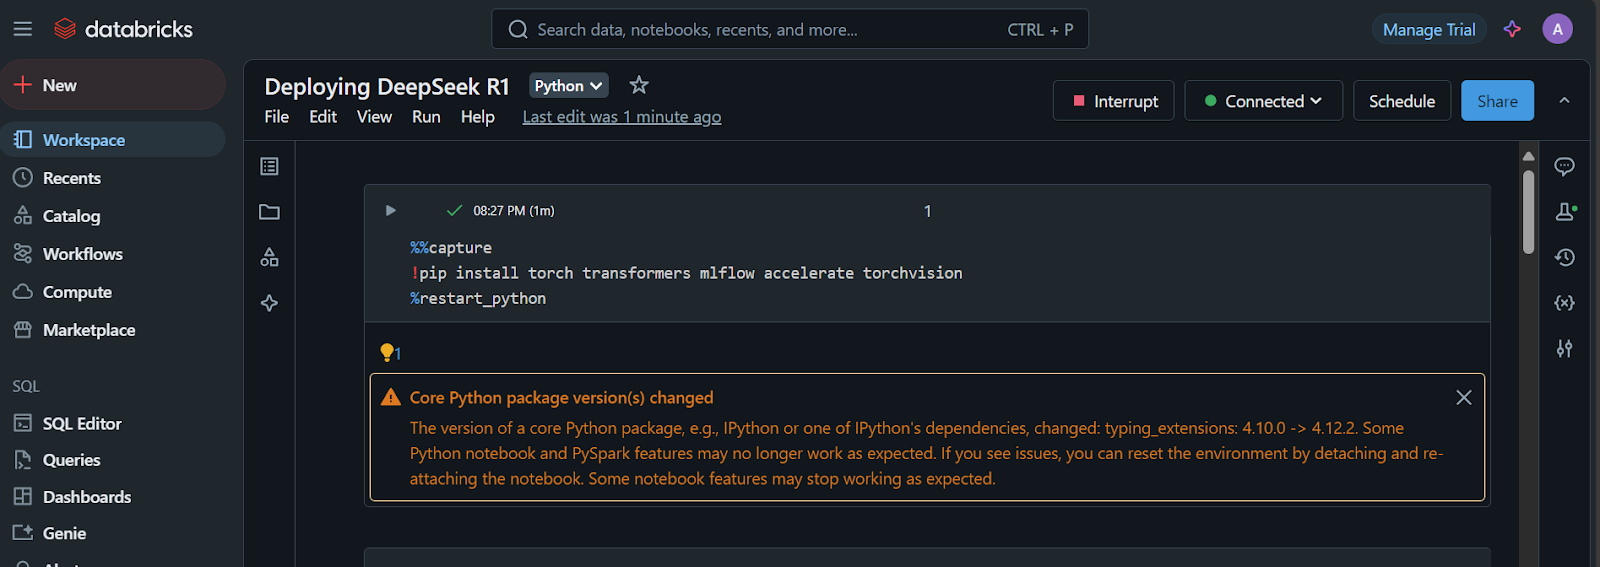Collapse the notebook header chevron

pos(1564,100)
